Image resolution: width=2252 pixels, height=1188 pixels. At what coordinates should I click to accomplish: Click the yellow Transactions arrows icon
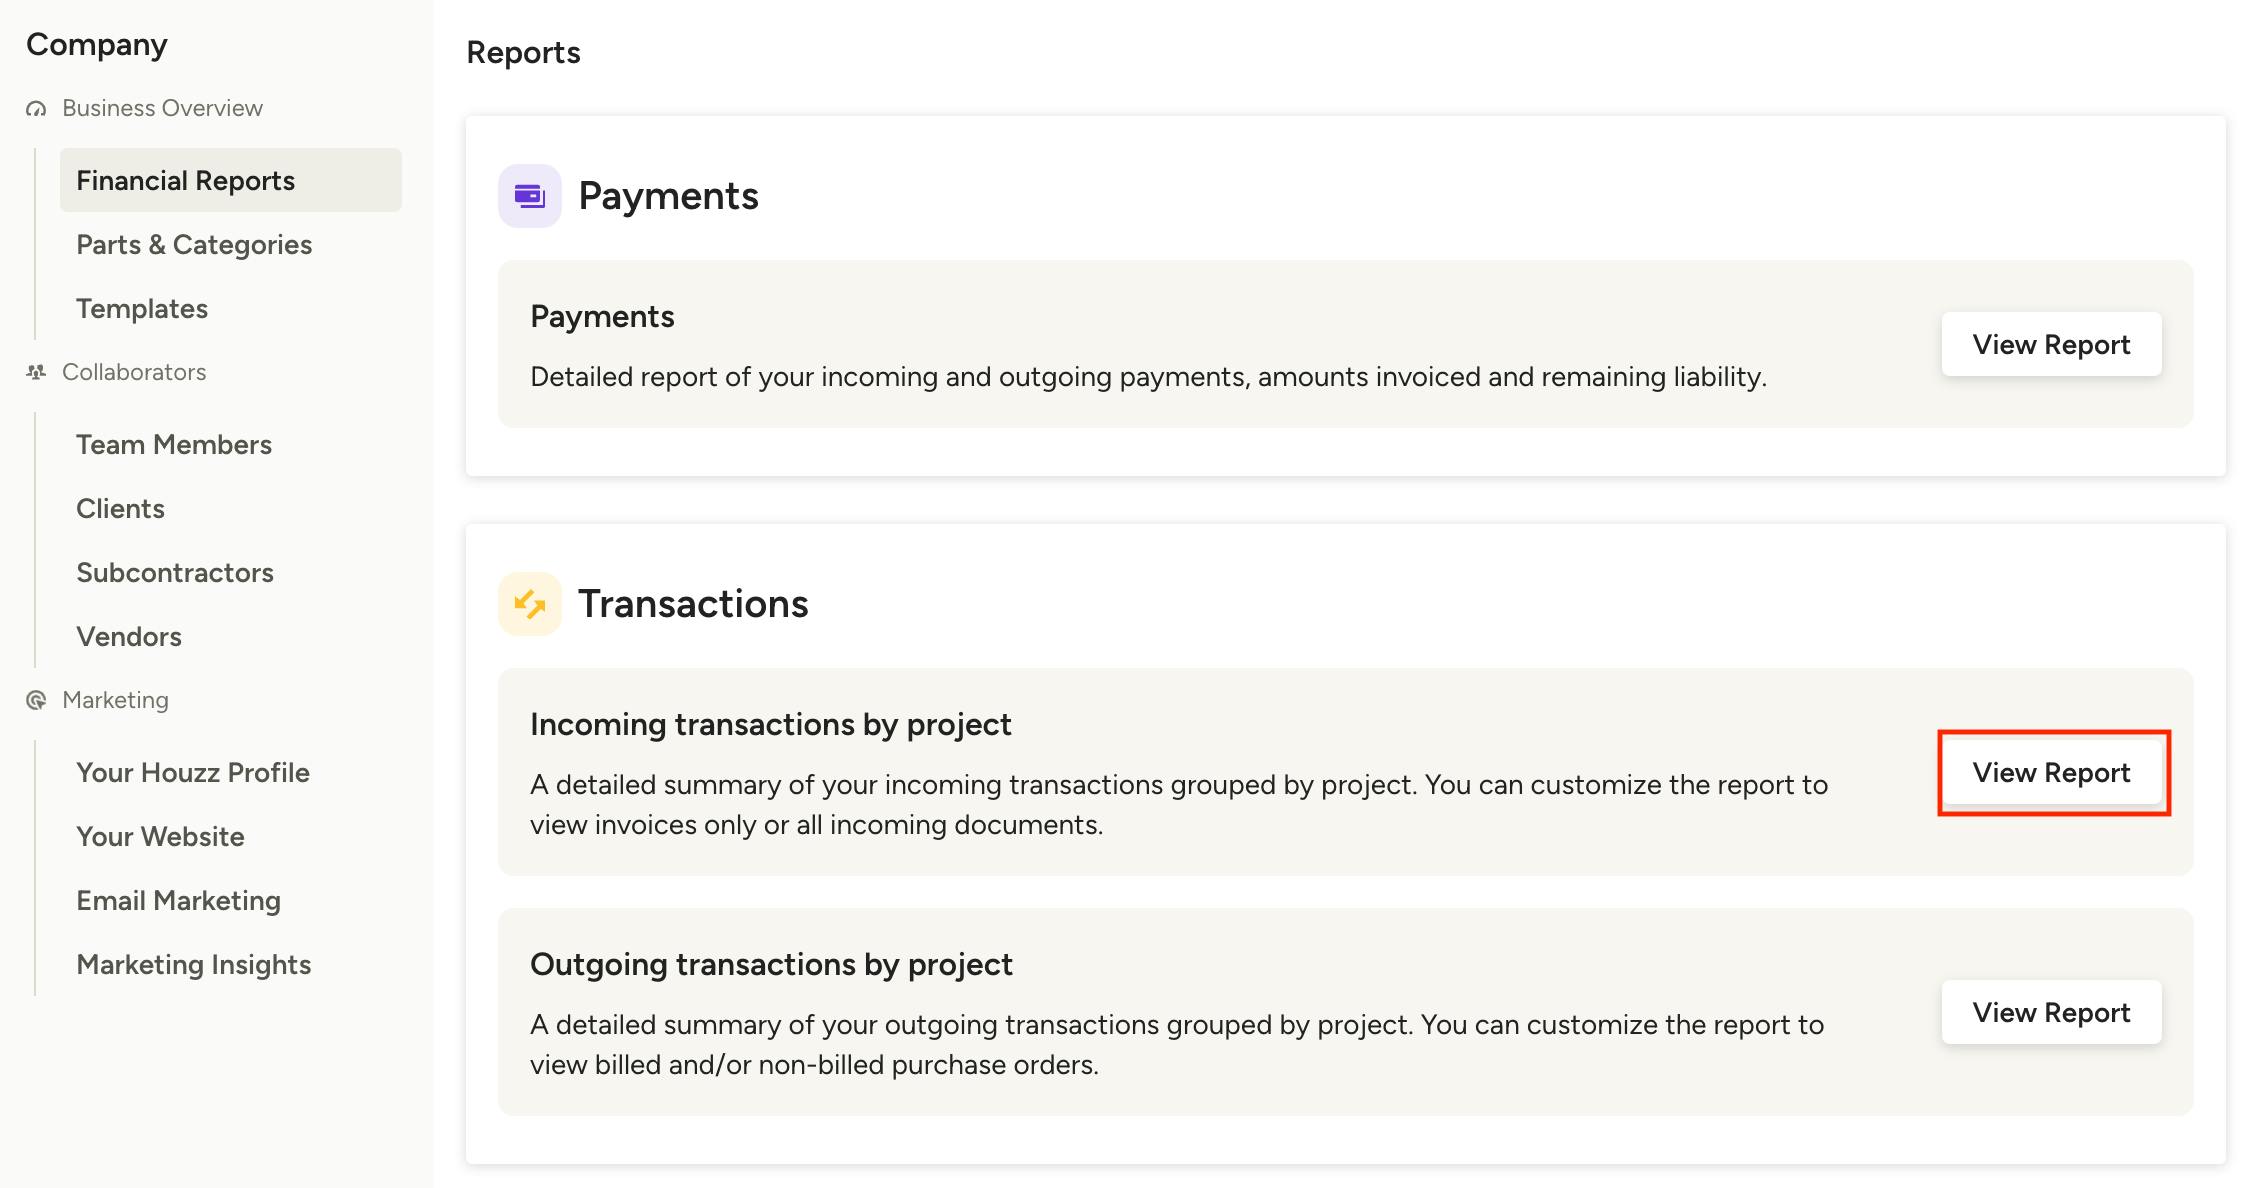pyautogui.click(x=530, y=604)
